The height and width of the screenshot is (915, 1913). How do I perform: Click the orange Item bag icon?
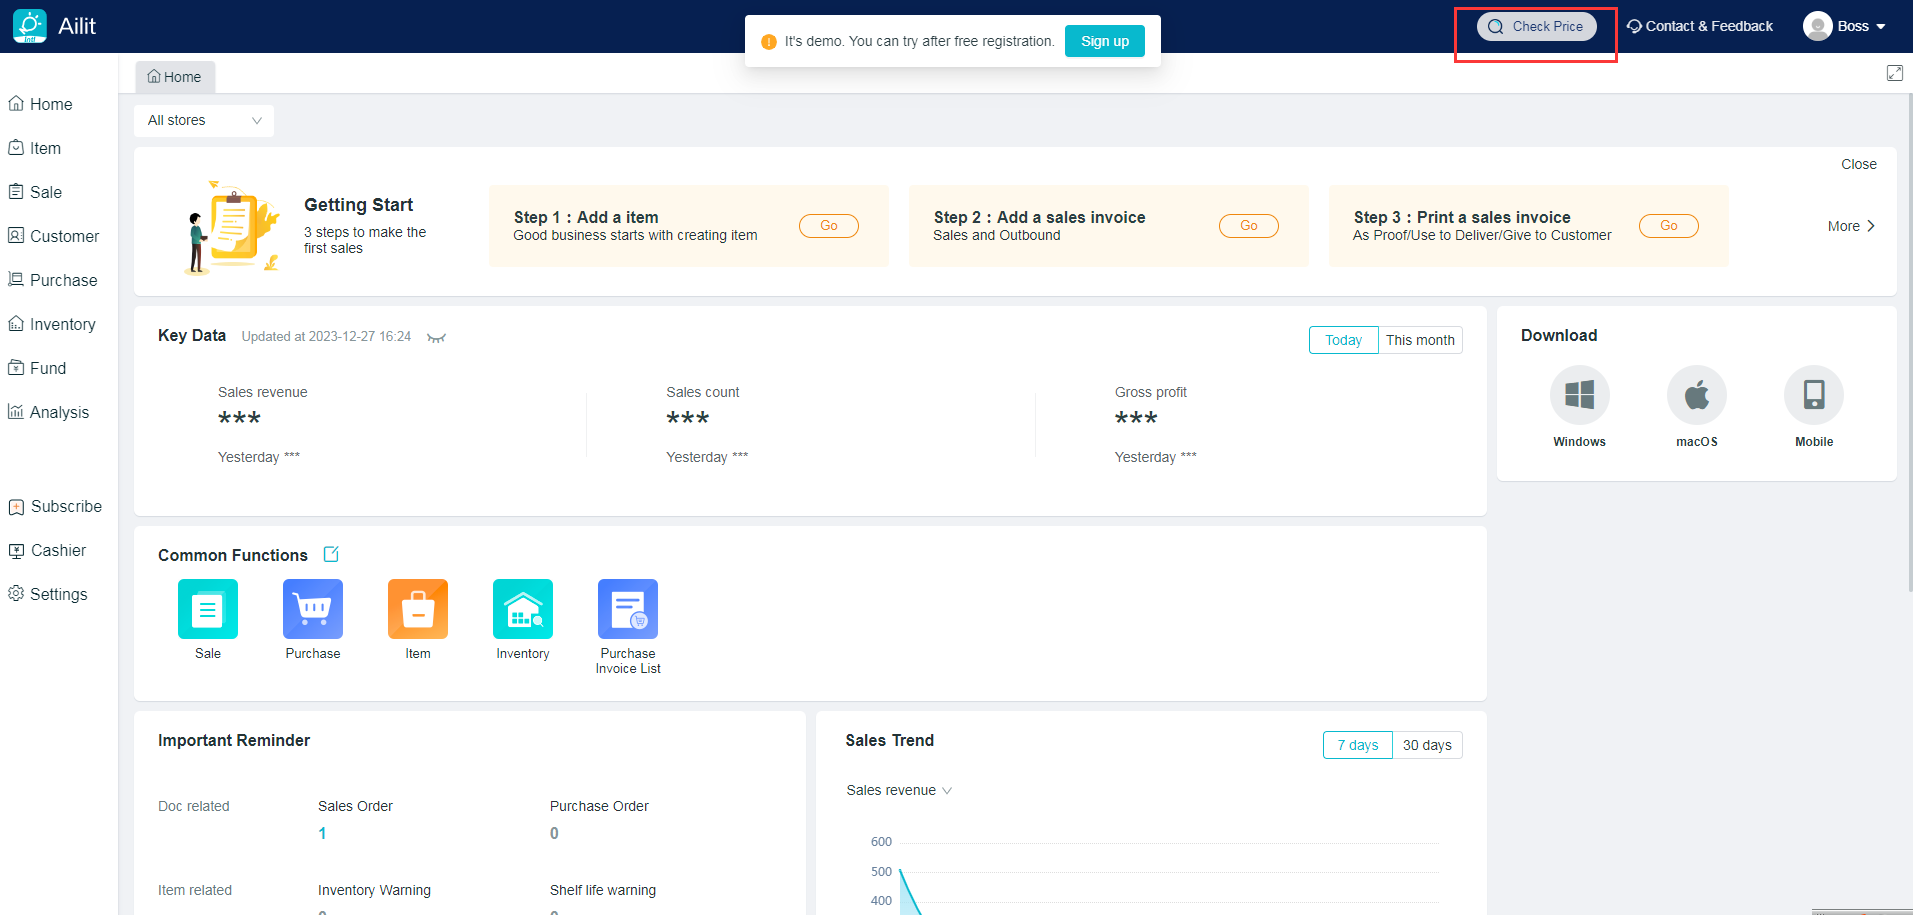[x=418, y=609]
